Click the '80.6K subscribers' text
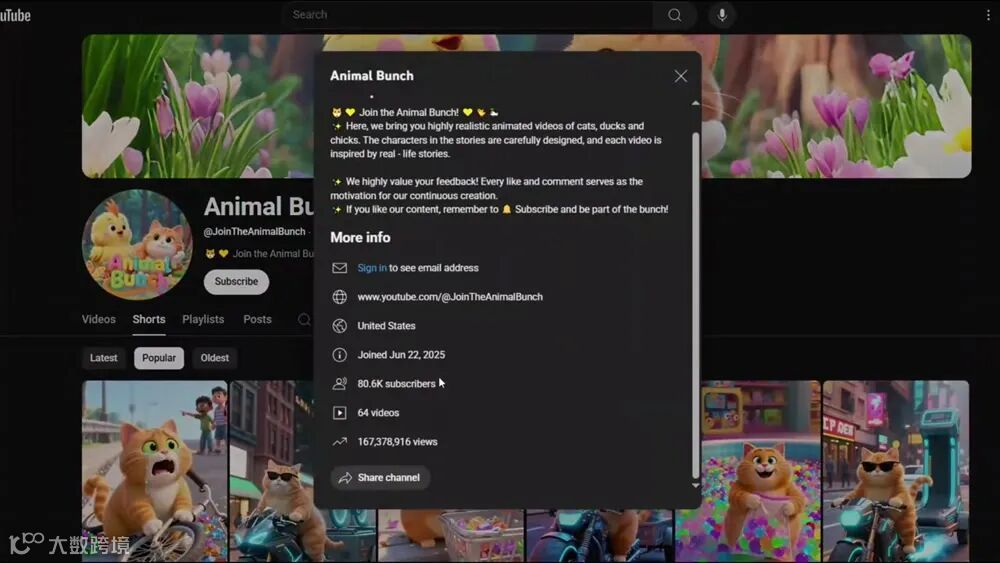The height and width of the screenshot is (563, 1000). (396, 384)
